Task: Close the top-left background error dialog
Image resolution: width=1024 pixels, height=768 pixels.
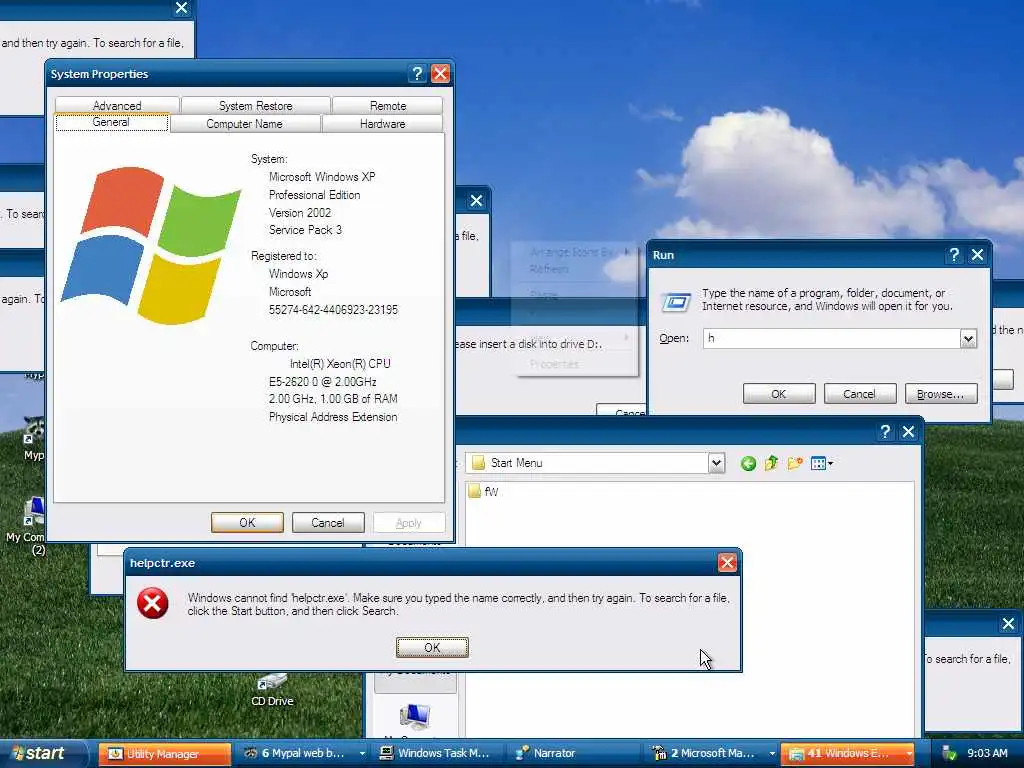Action: (x=182, y=8)
